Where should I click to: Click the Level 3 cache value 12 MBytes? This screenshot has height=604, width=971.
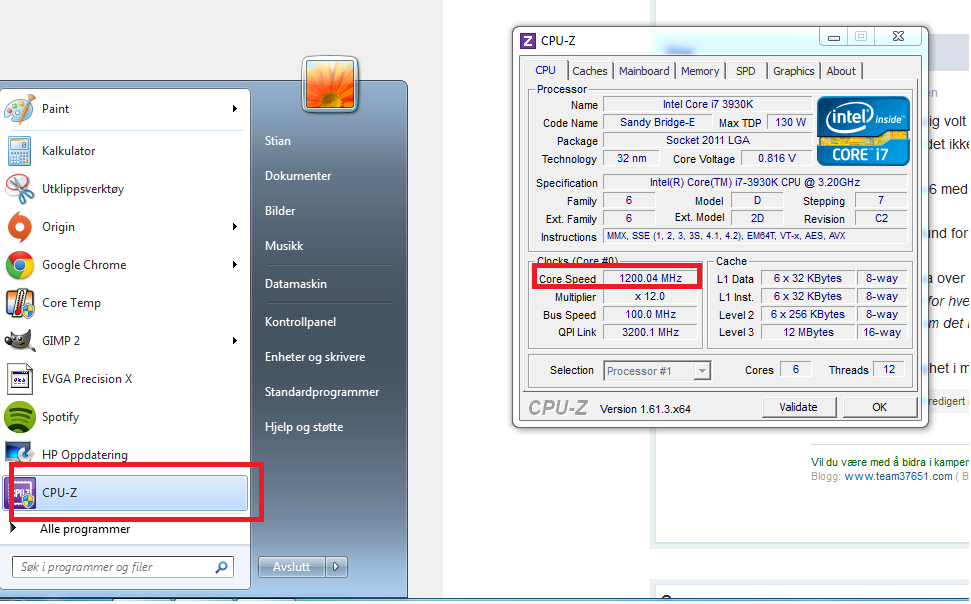(x=808, y=332)
